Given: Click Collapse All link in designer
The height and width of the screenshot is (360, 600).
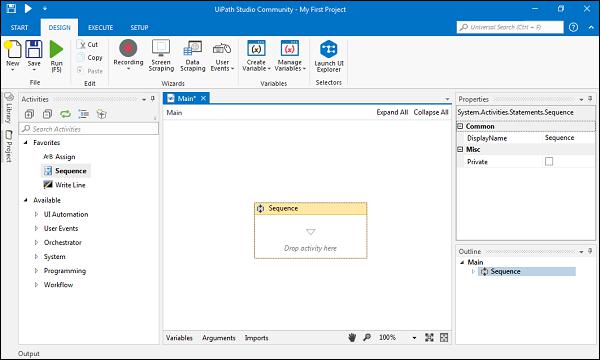Looking at the screenshot, I should [x=431, y=112].
